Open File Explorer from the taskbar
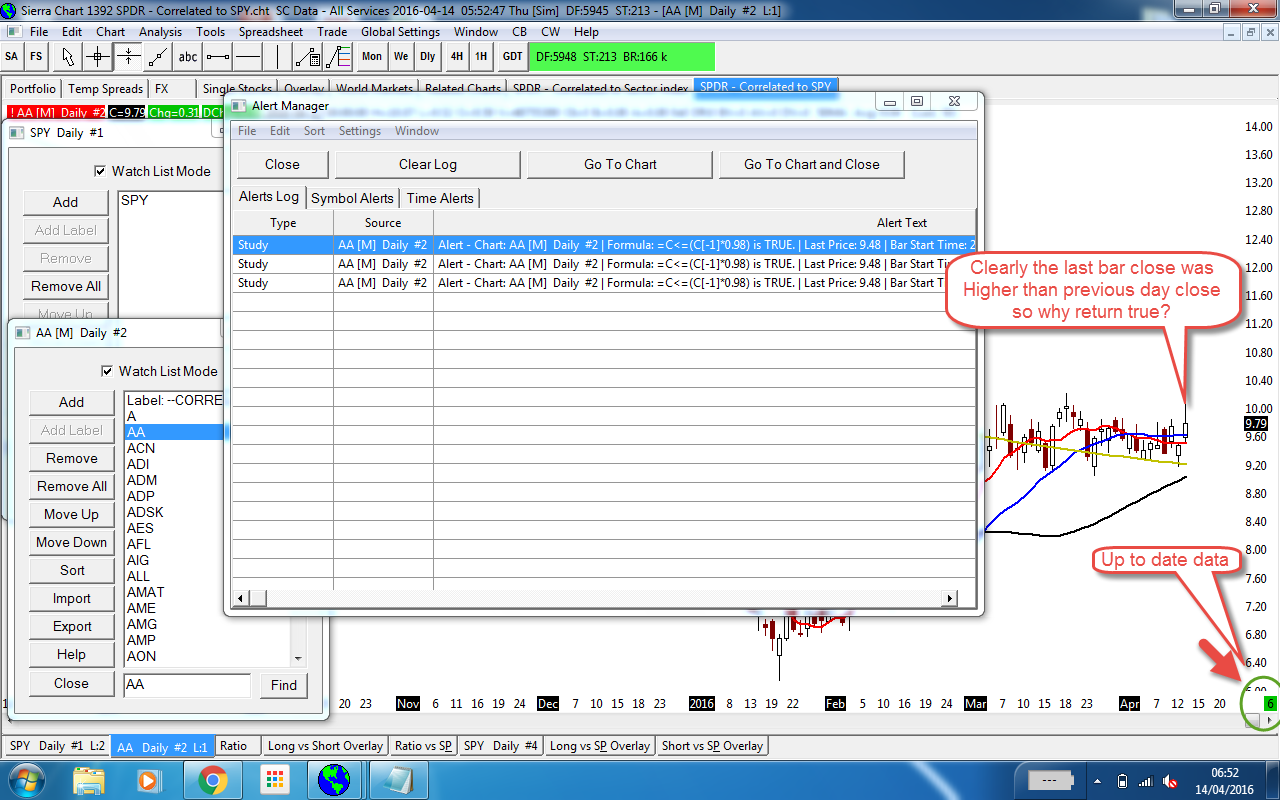This screenshot has width=1280, height=800. pyautogui.click(x=89, y=779)
